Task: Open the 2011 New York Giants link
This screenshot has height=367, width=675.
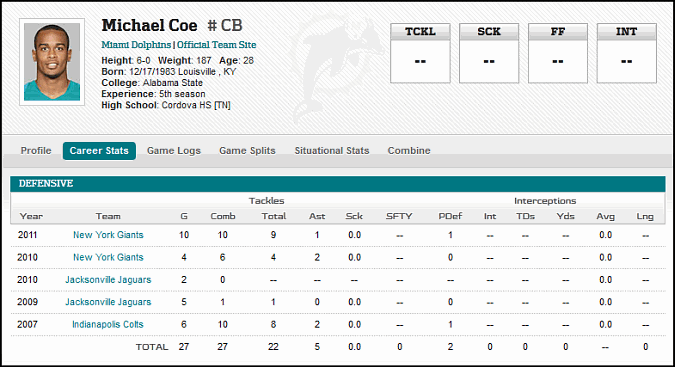Action: (108, 235)
